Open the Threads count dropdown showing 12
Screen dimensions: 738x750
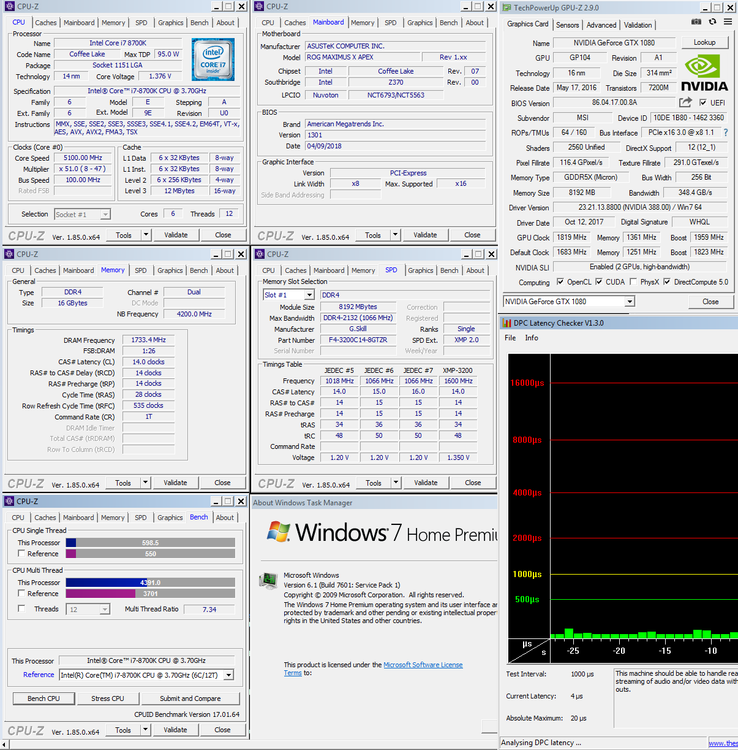click(105, 609)
